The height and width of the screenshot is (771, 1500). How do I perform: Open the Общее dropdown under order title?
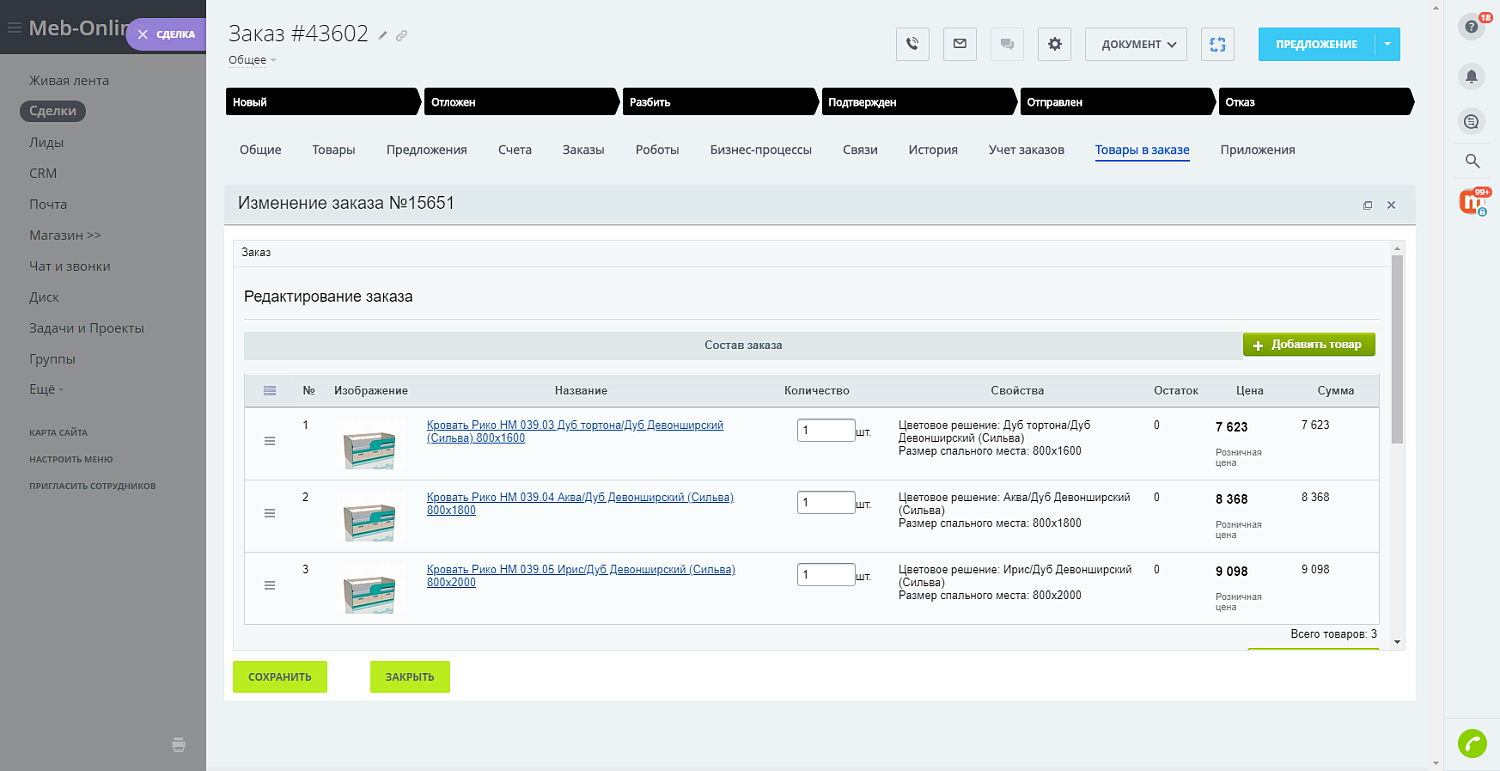coord(250,59)
